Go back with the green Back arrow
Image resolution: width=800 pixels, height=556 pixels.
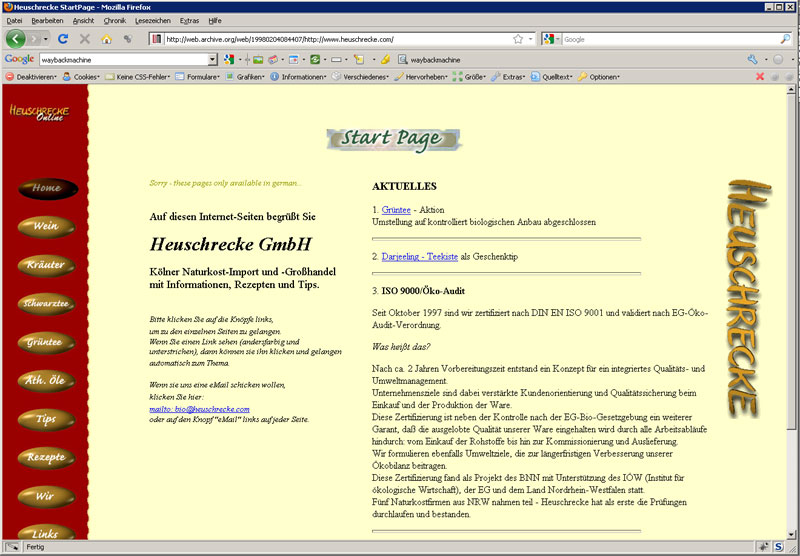pos(15,39)
